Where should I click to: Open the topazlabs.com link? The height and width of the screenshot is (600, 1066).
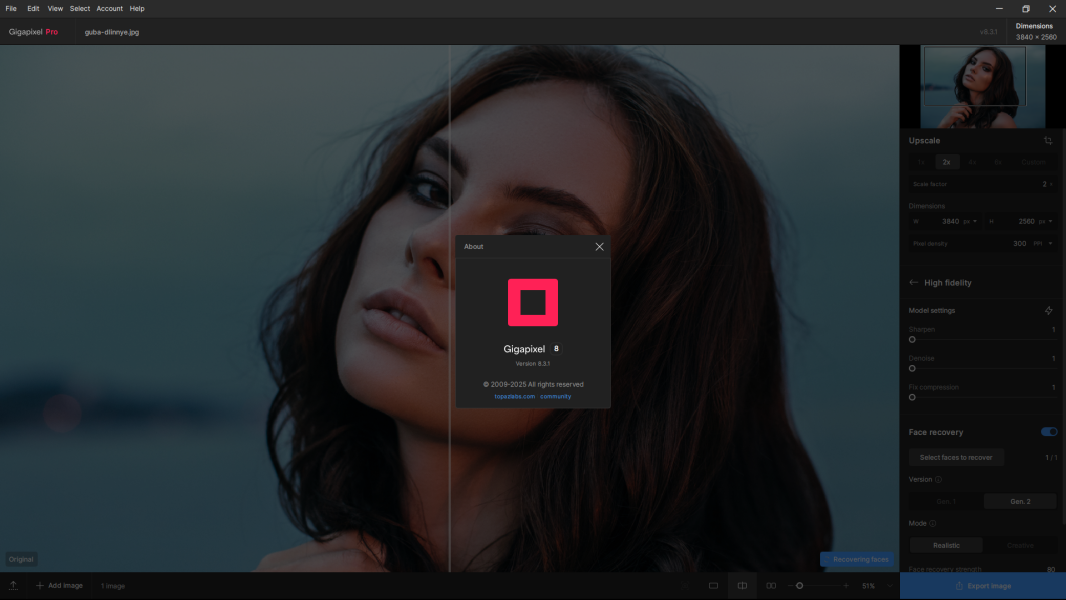(514, 396)
